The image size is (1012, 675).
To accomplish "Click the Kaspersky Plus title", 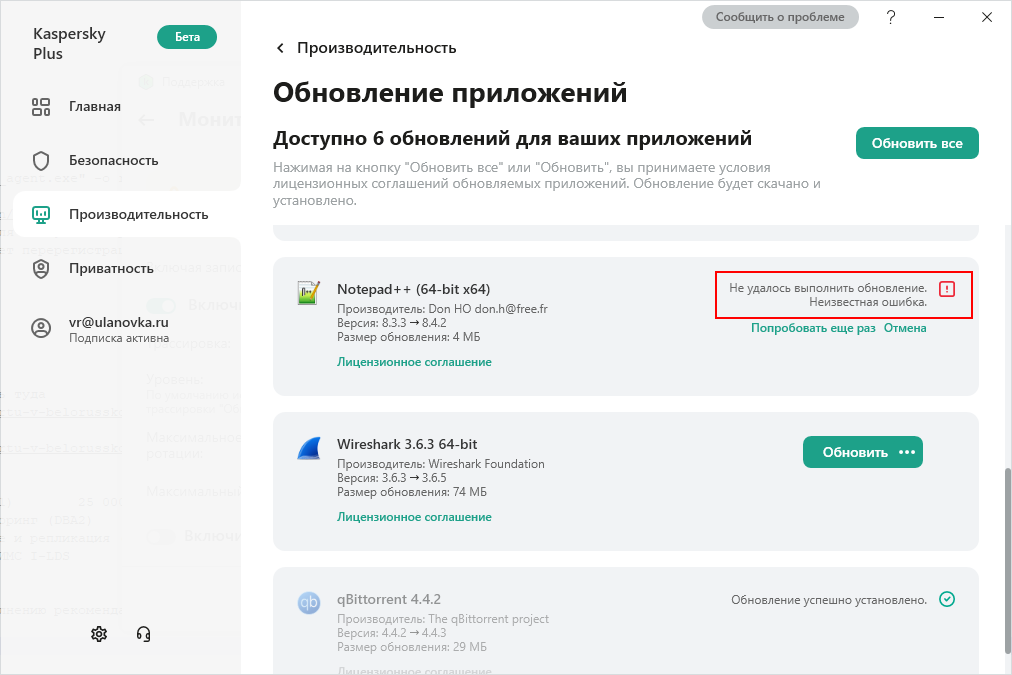I will pos(69,43).
